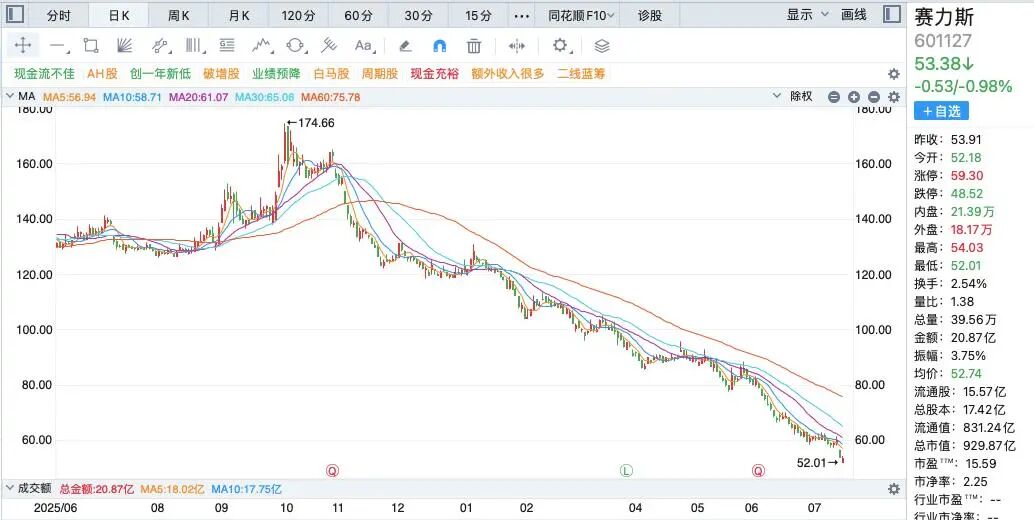Image resolution: width=1034 pixels, height=520 pixels.
Task: Click the horizontal stretch arrows icon
Action: coord(517,45)
